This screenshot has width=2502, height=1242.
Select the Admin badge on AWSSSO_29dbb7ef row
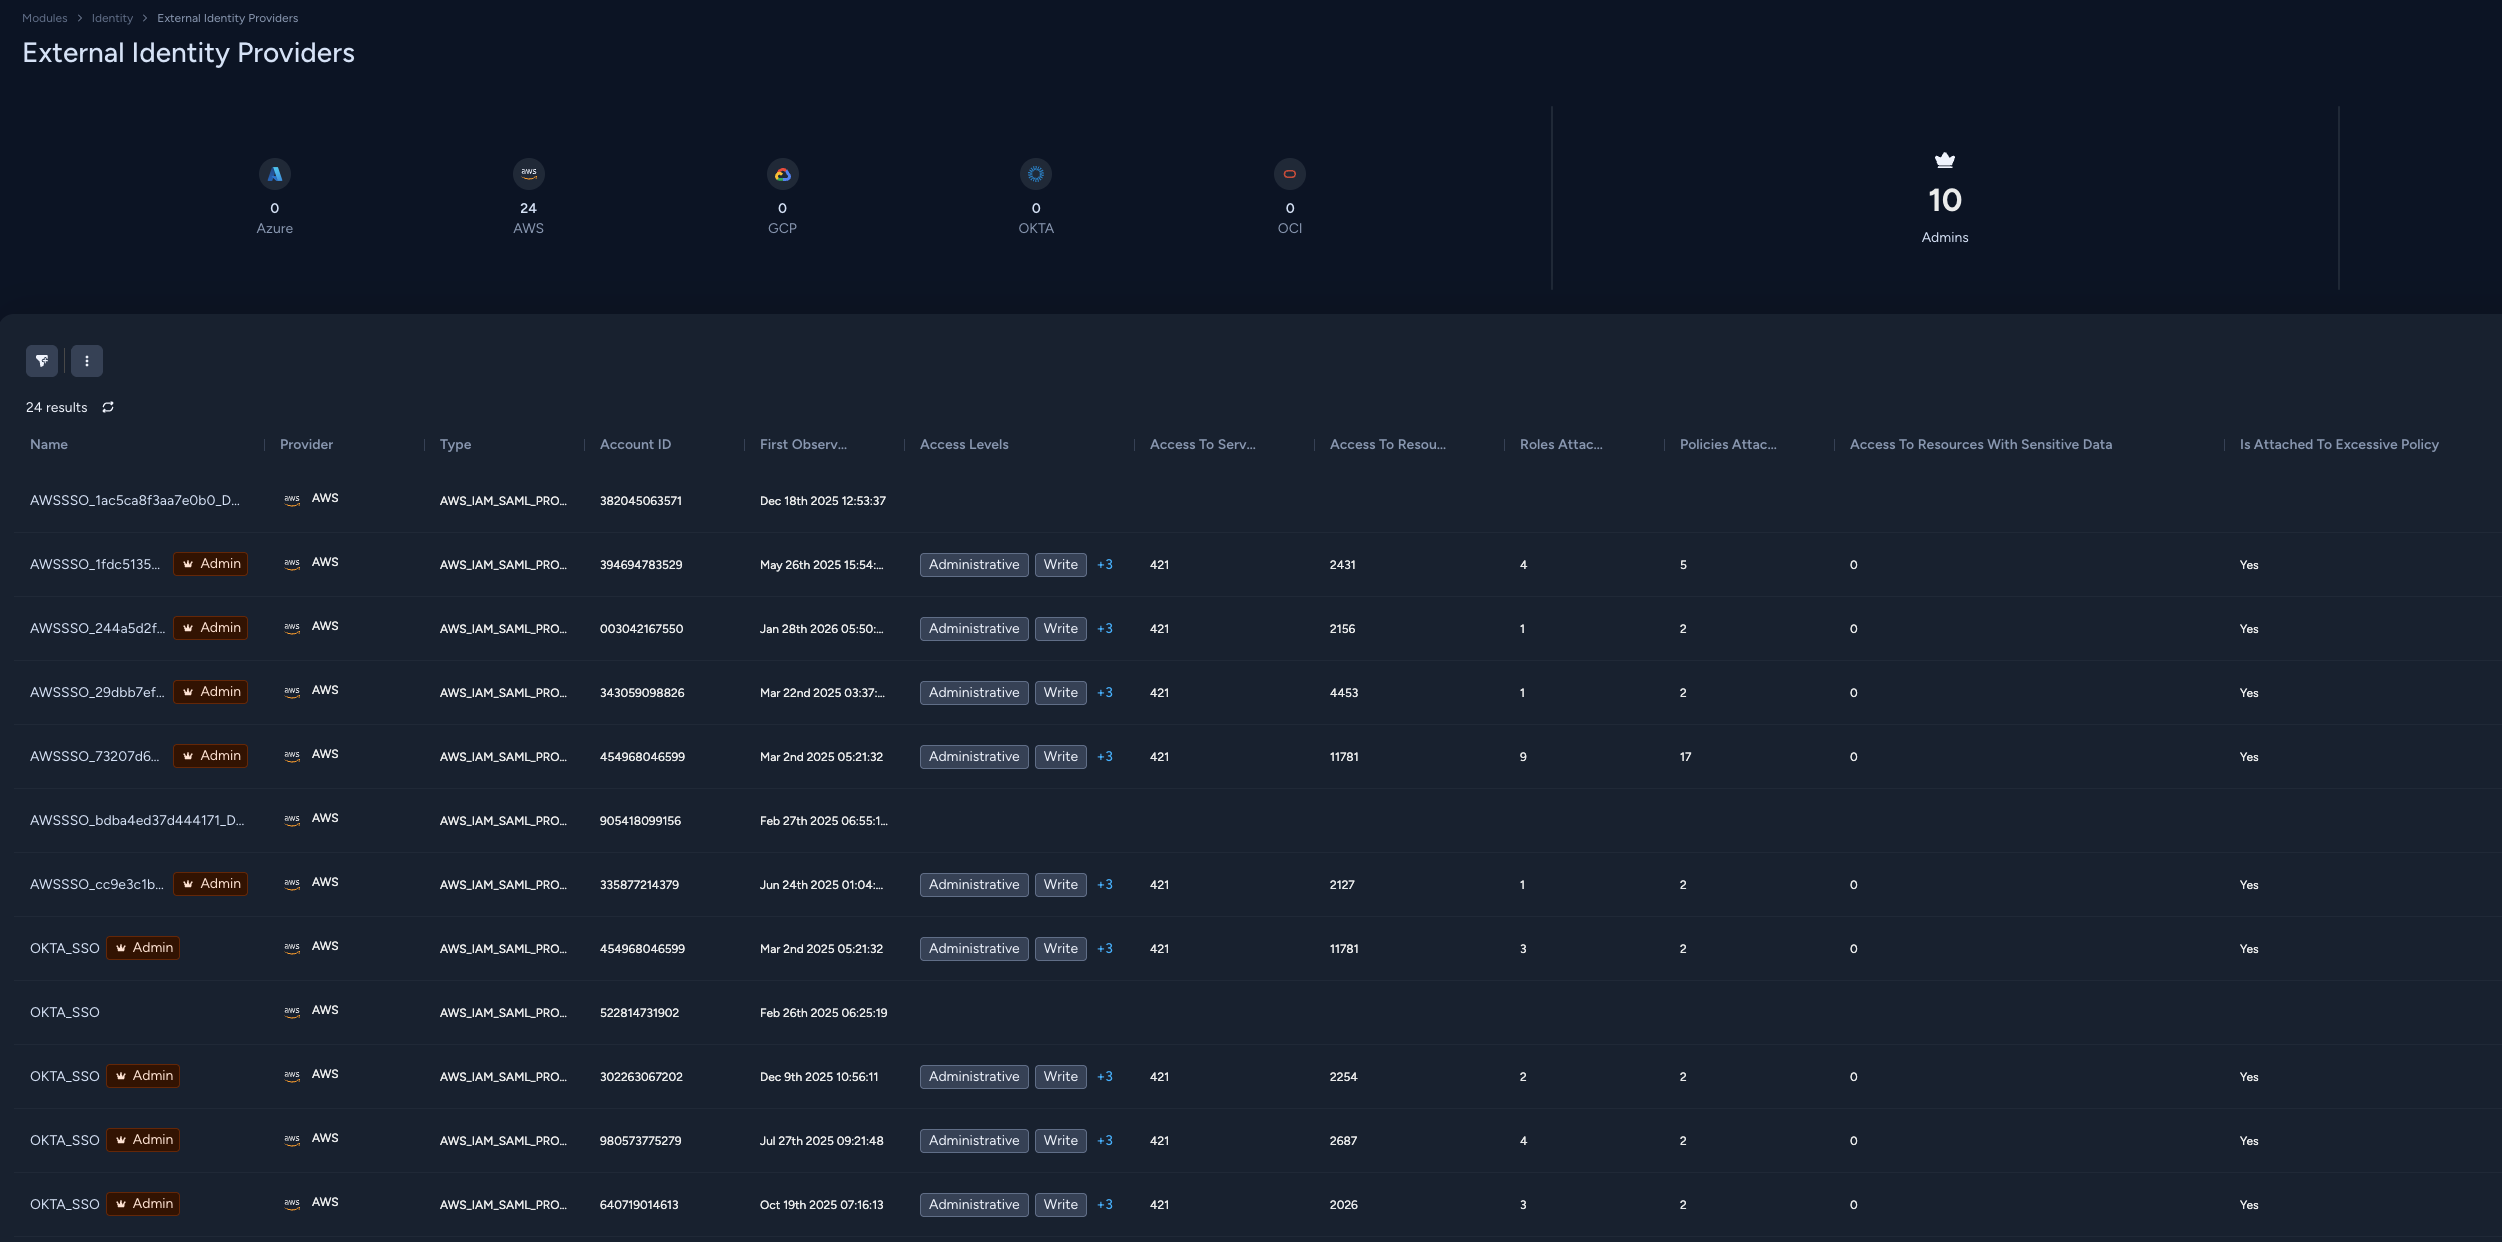210,691
